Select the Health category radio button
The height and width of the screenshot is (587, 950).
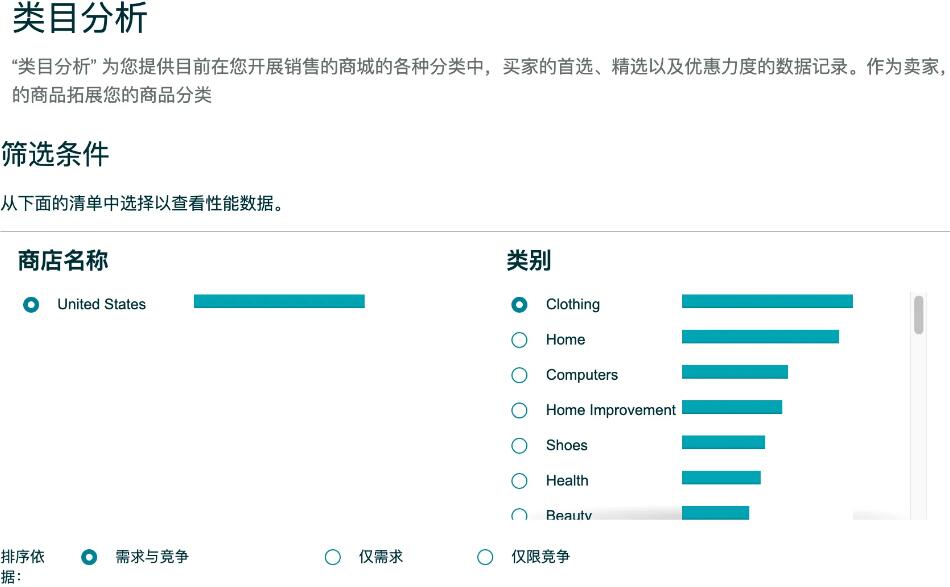coord(519,481)
